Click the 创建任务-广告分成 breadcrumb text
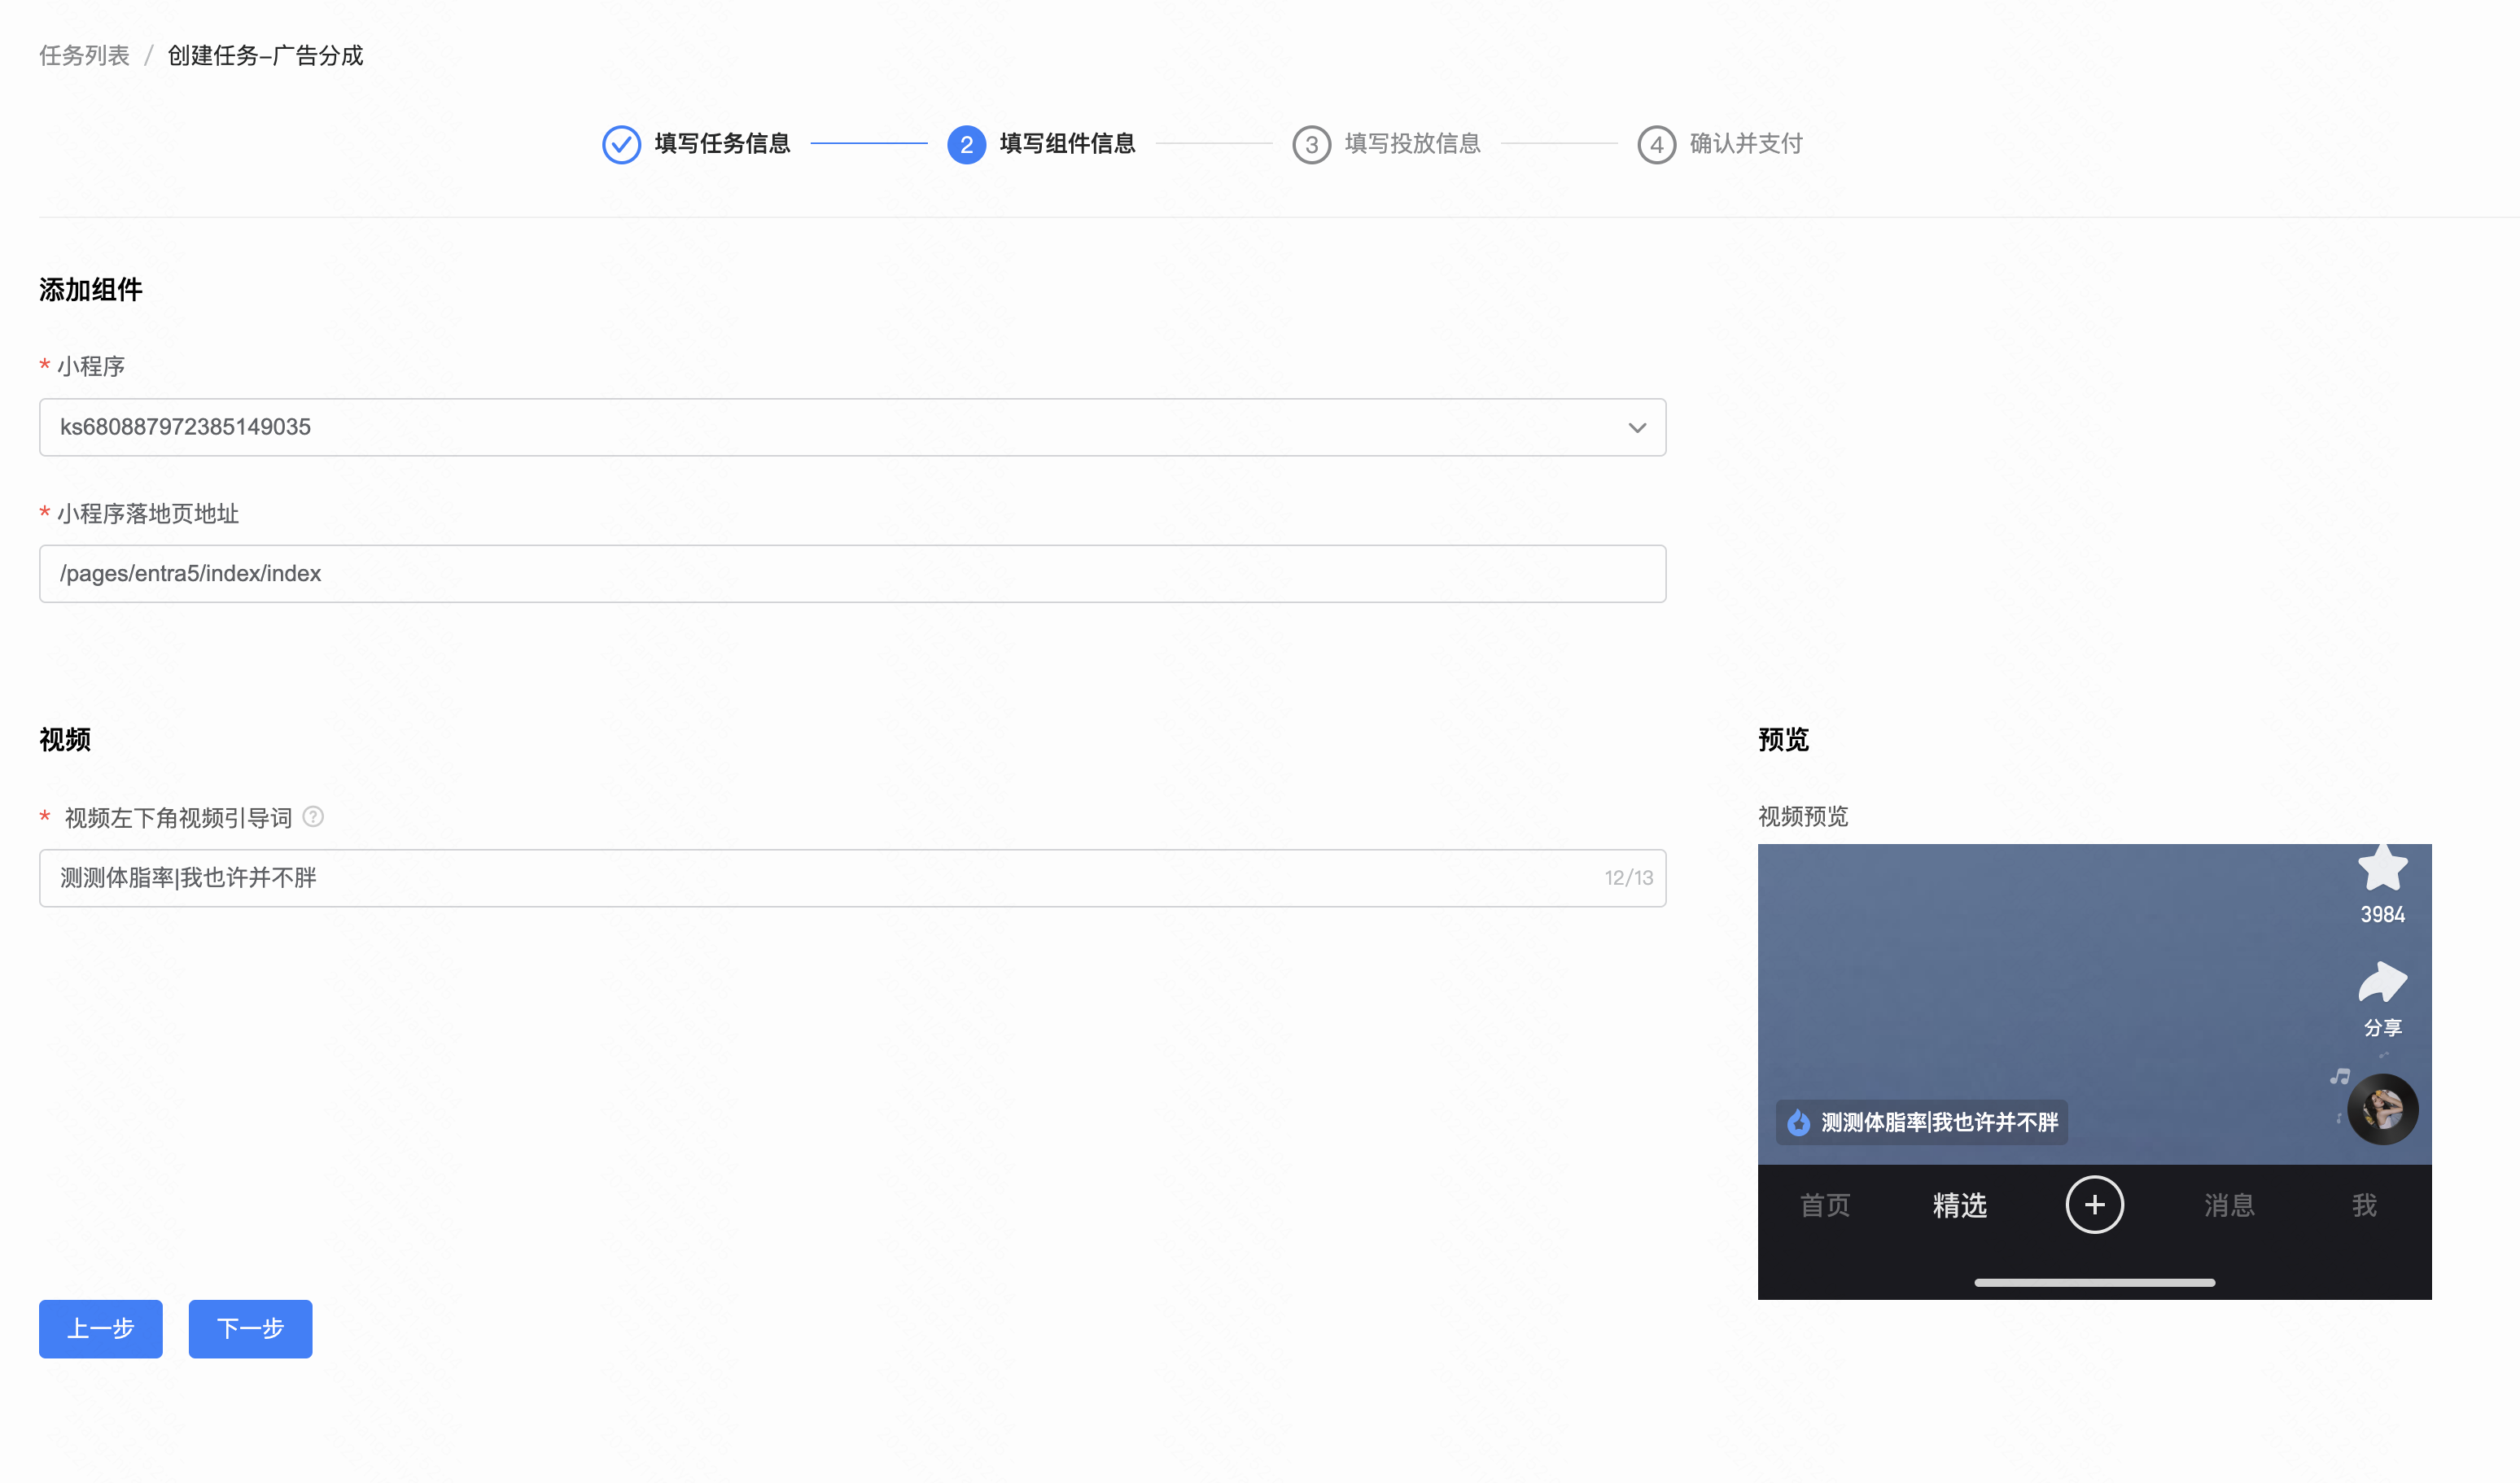 click(265, 55)
